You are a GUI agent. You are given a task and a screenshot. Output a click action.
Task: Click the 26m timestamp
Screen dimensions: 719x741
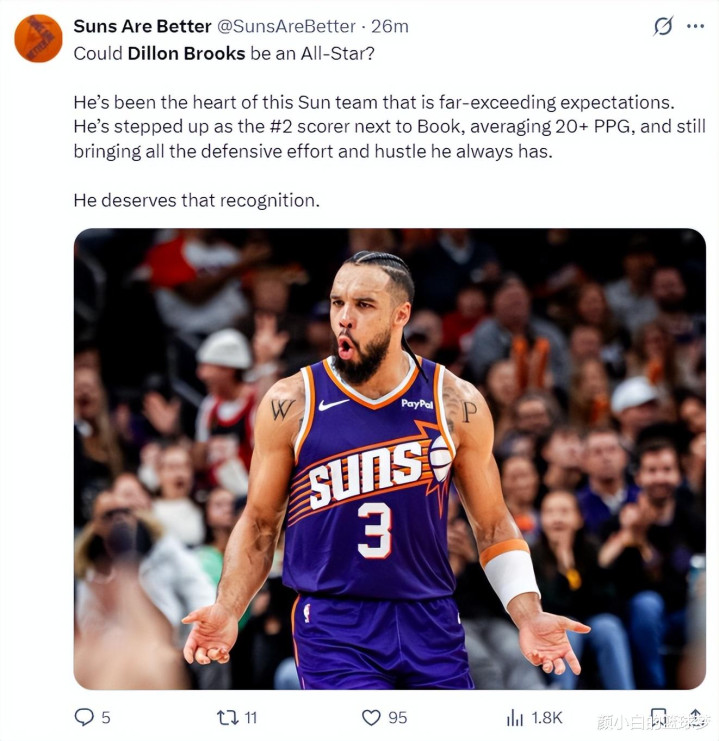390,26
